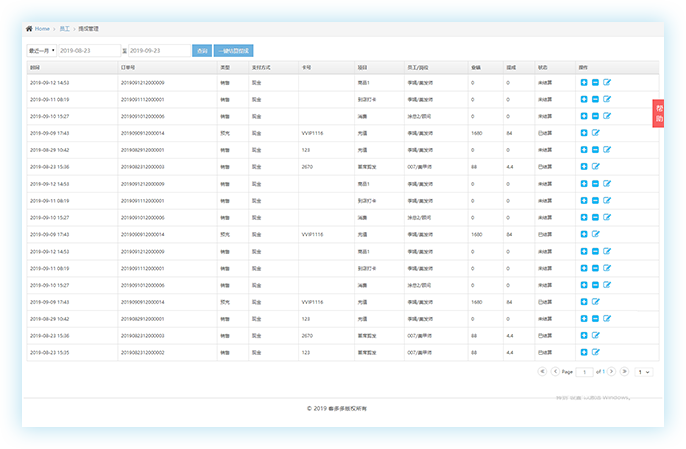Go to the next page with the single-right arrow
This screenshot has width=686, height=449.
tap(612, 372)
